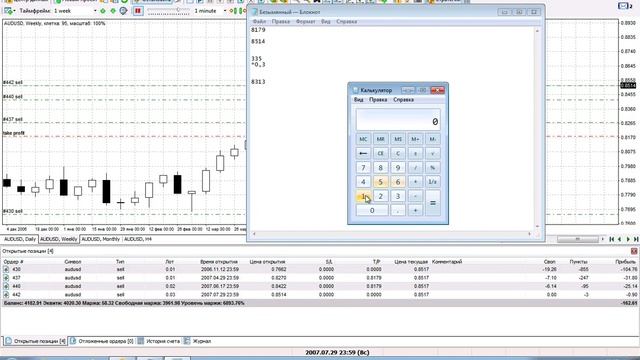The height and width of the screenshot is (360, 640).
Task: Click the calculator MR memory recall key
Action: click(380, 139)
